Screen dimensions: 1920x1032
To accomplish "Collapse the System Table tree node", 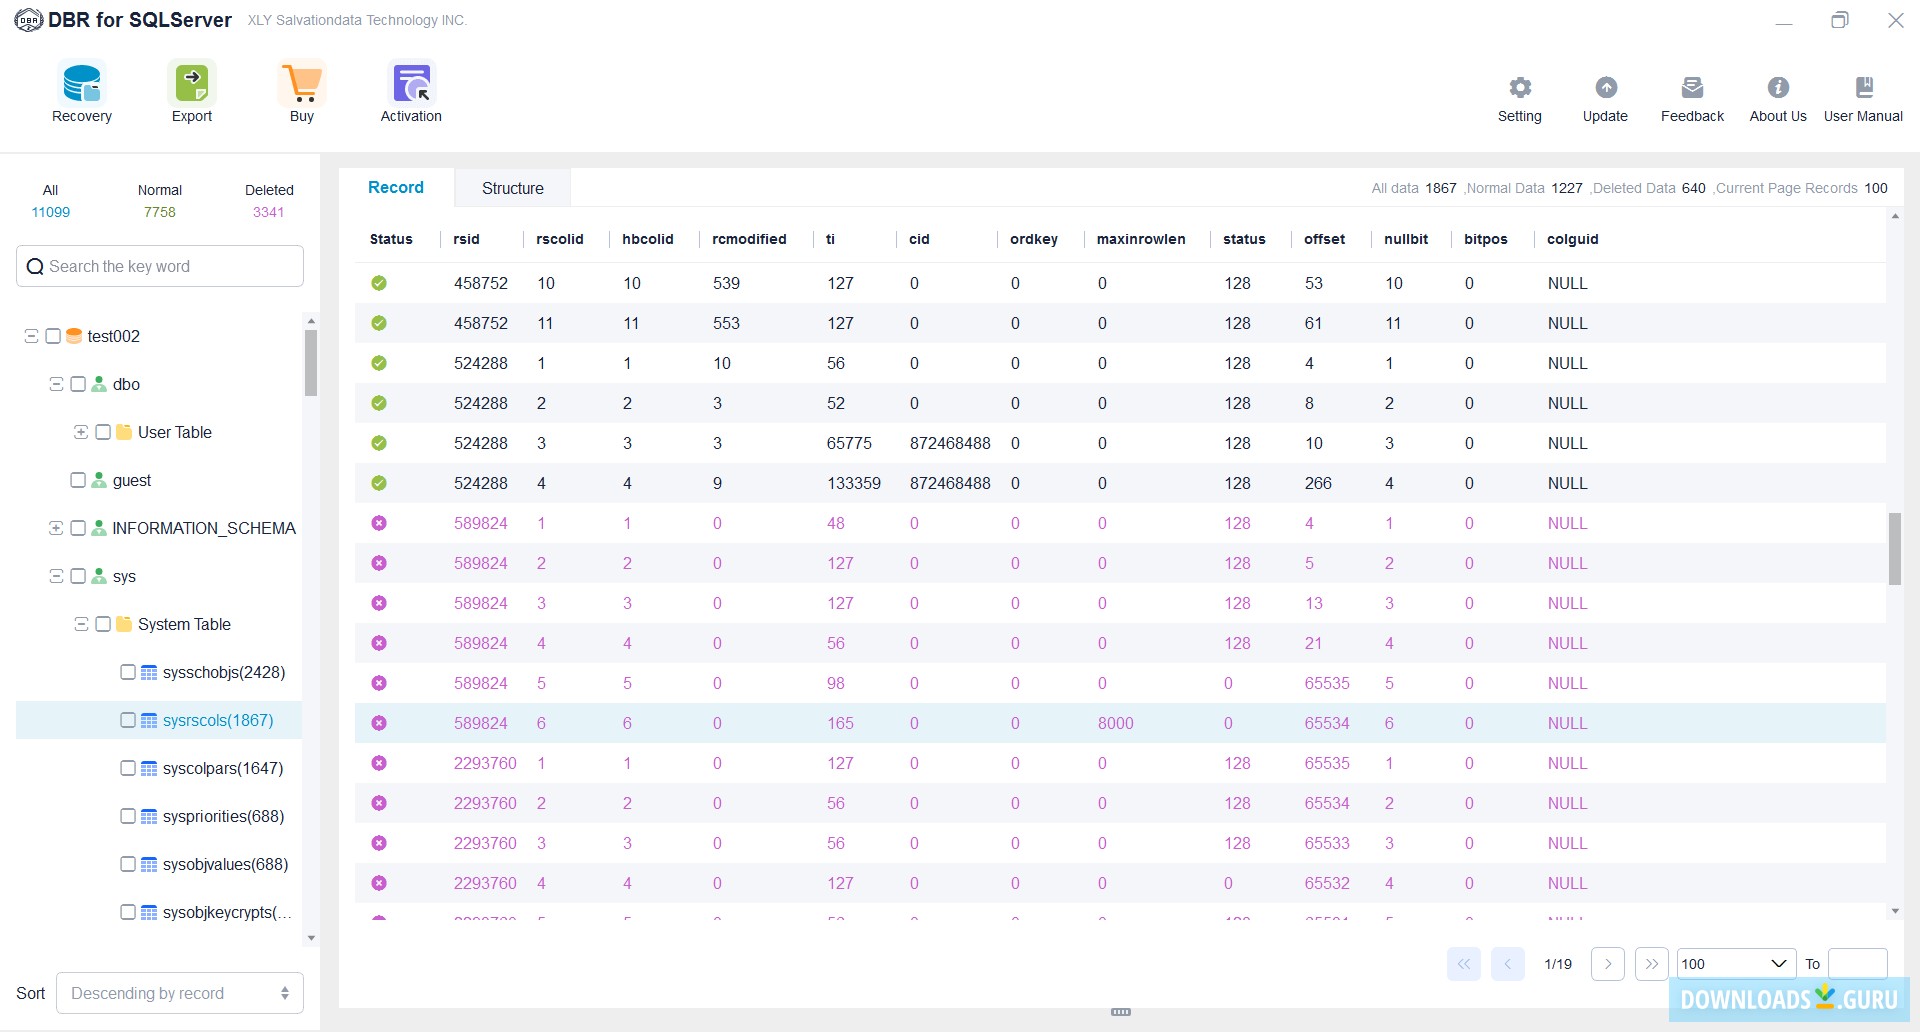I will coord(81,623).
